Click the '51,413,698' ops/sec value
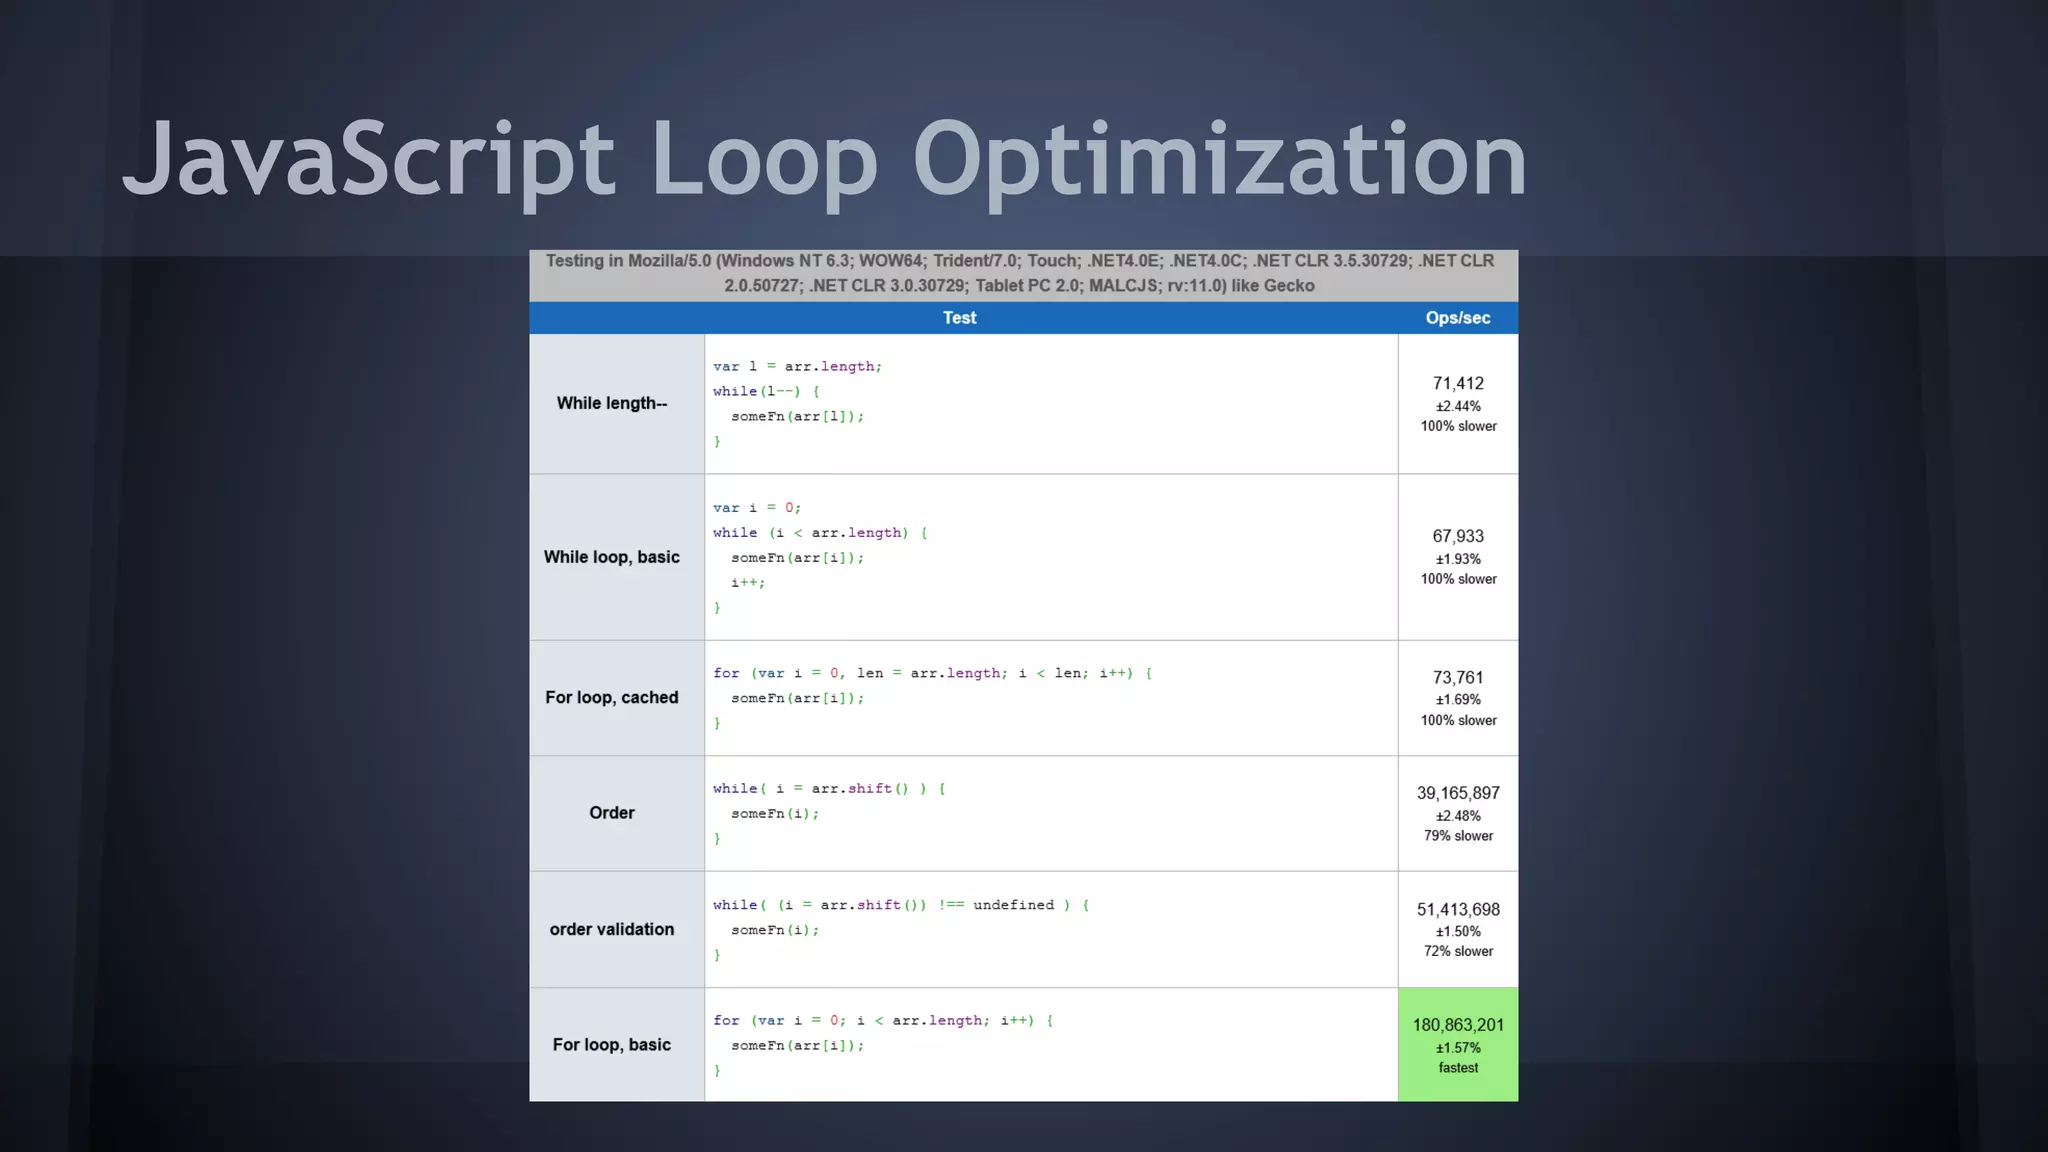 pyautogui.click(x=1458, y=910)
